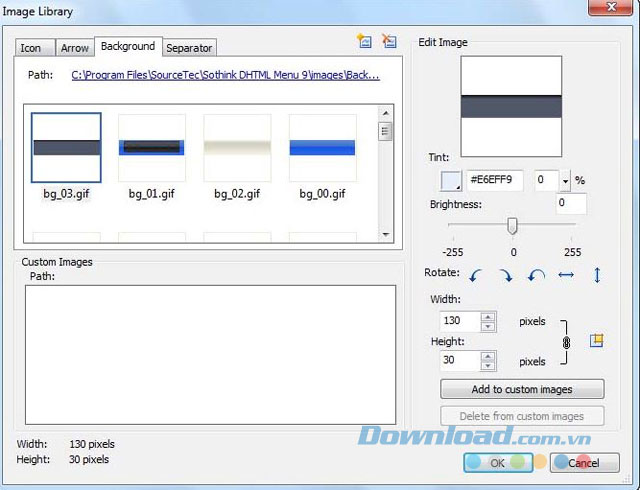Switch to the Icon tab
640x490 pixels.
(32, 48)
